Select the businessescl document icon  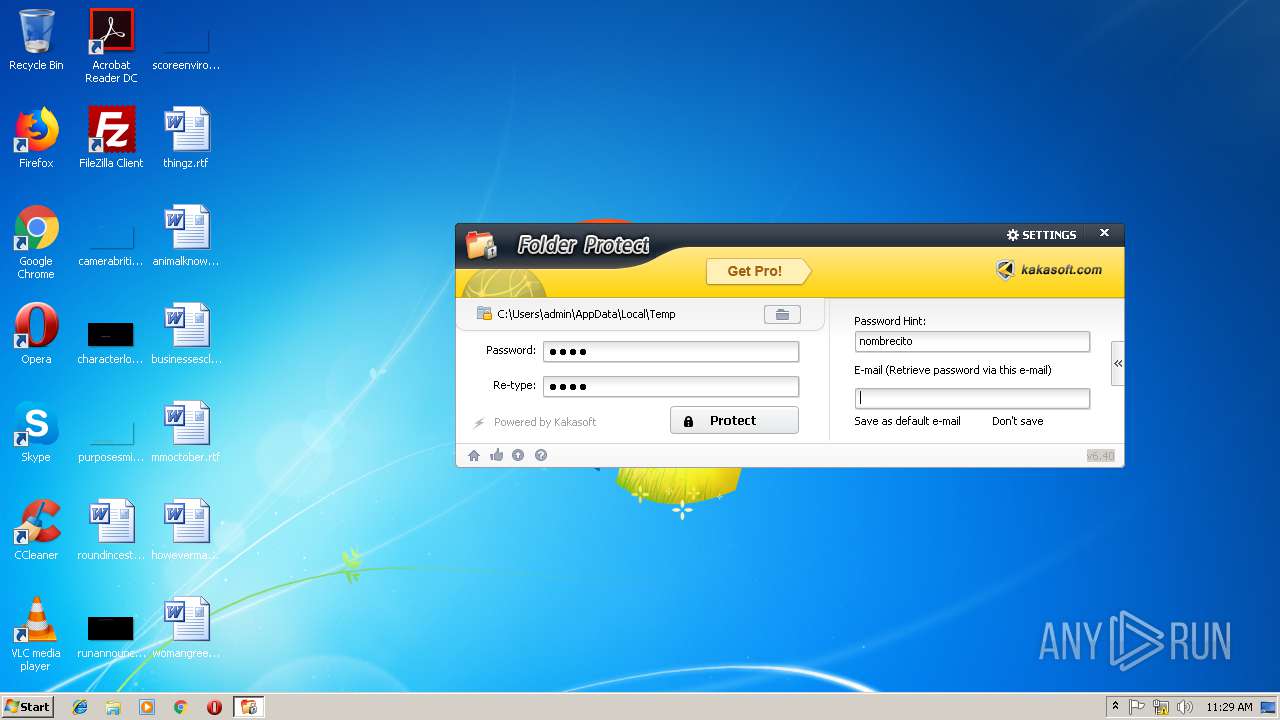[x=186, y=334]
